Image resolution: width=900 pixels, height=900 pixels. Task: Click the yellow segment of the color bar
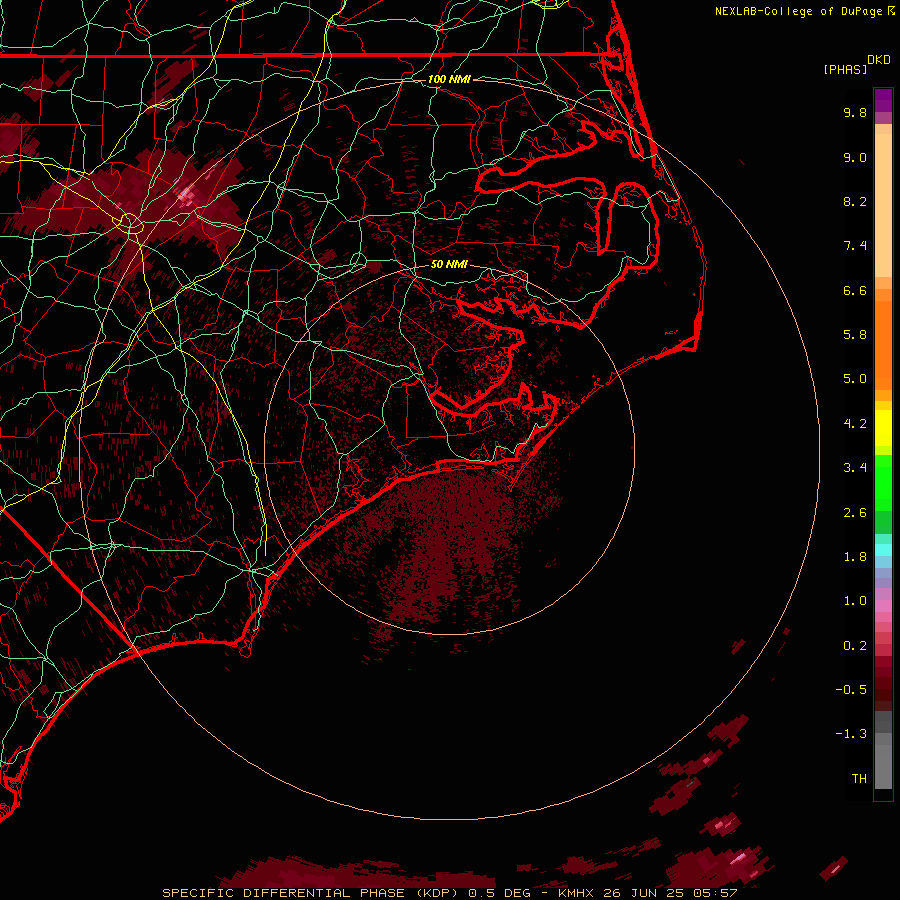click(x=883, y=428)
